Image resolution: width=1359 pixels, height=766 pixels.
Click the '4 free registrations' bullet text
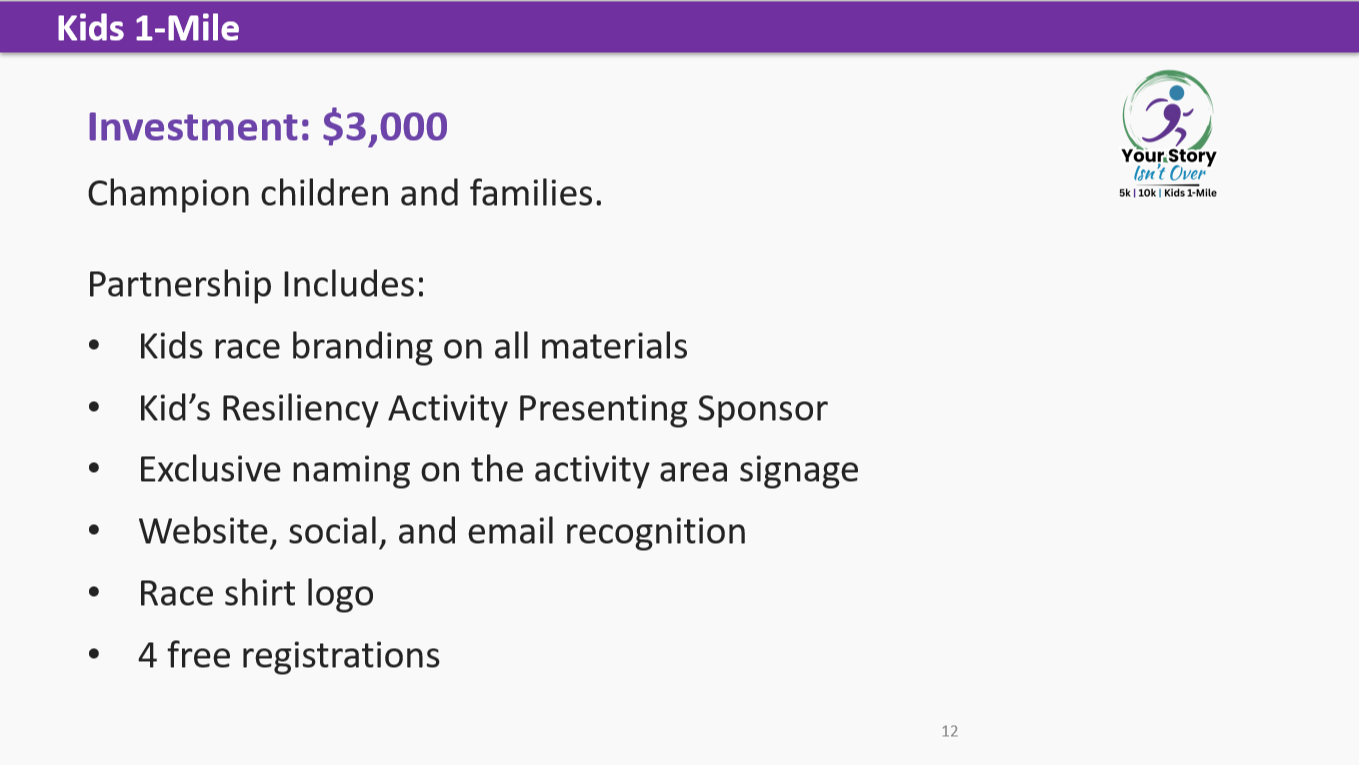click(x=289, y=655)
